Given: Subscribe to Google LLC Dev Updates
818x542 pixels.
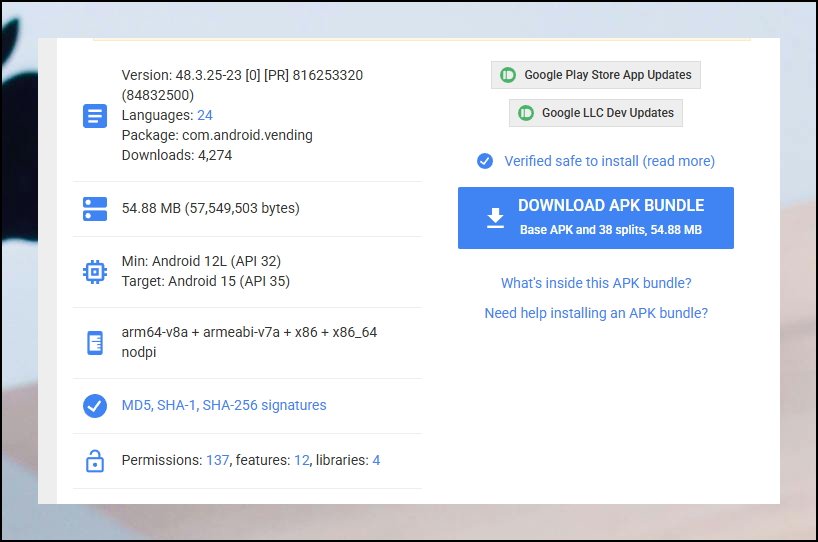Looking at the screenshot, I should tap(596, 113).
